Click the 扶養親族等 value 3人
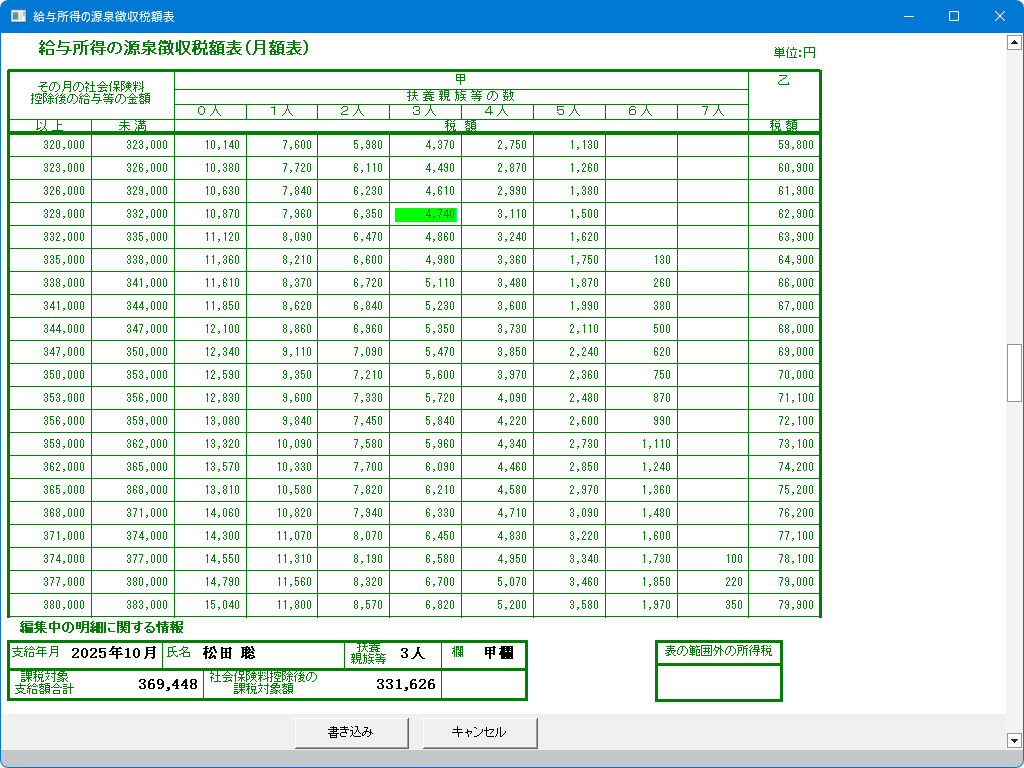1024x768 pixels. (x=412, y=653)
